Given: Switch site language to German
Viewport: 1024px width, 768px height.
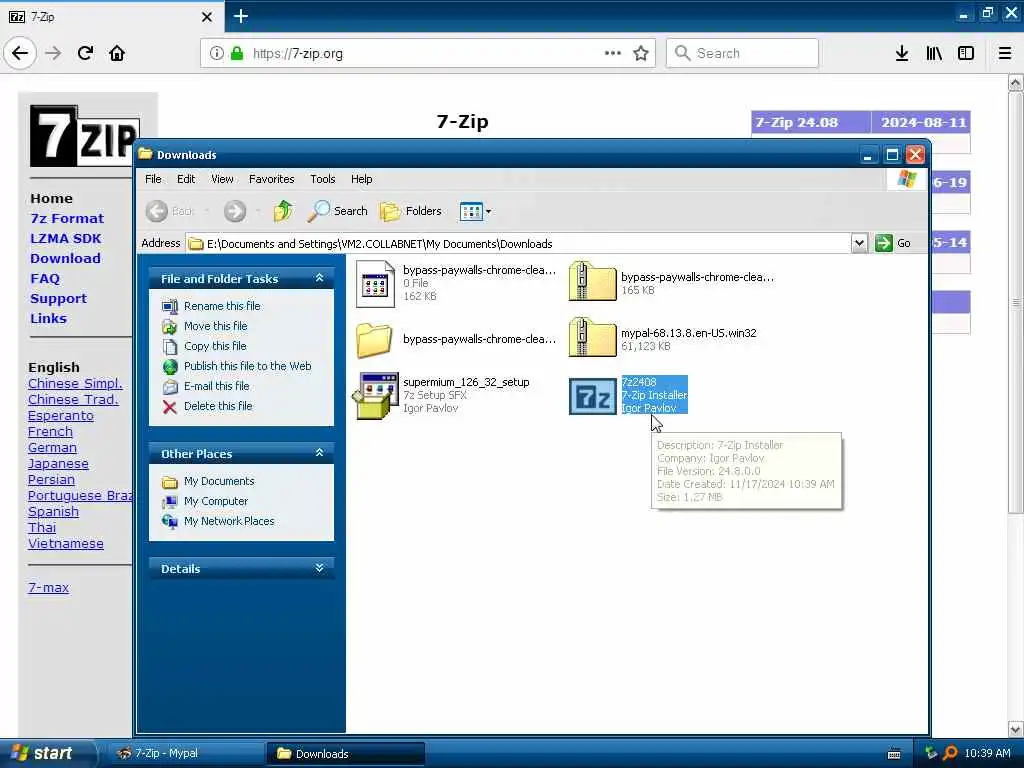Looking at the screenshot, I should click(x=52, y=447).
